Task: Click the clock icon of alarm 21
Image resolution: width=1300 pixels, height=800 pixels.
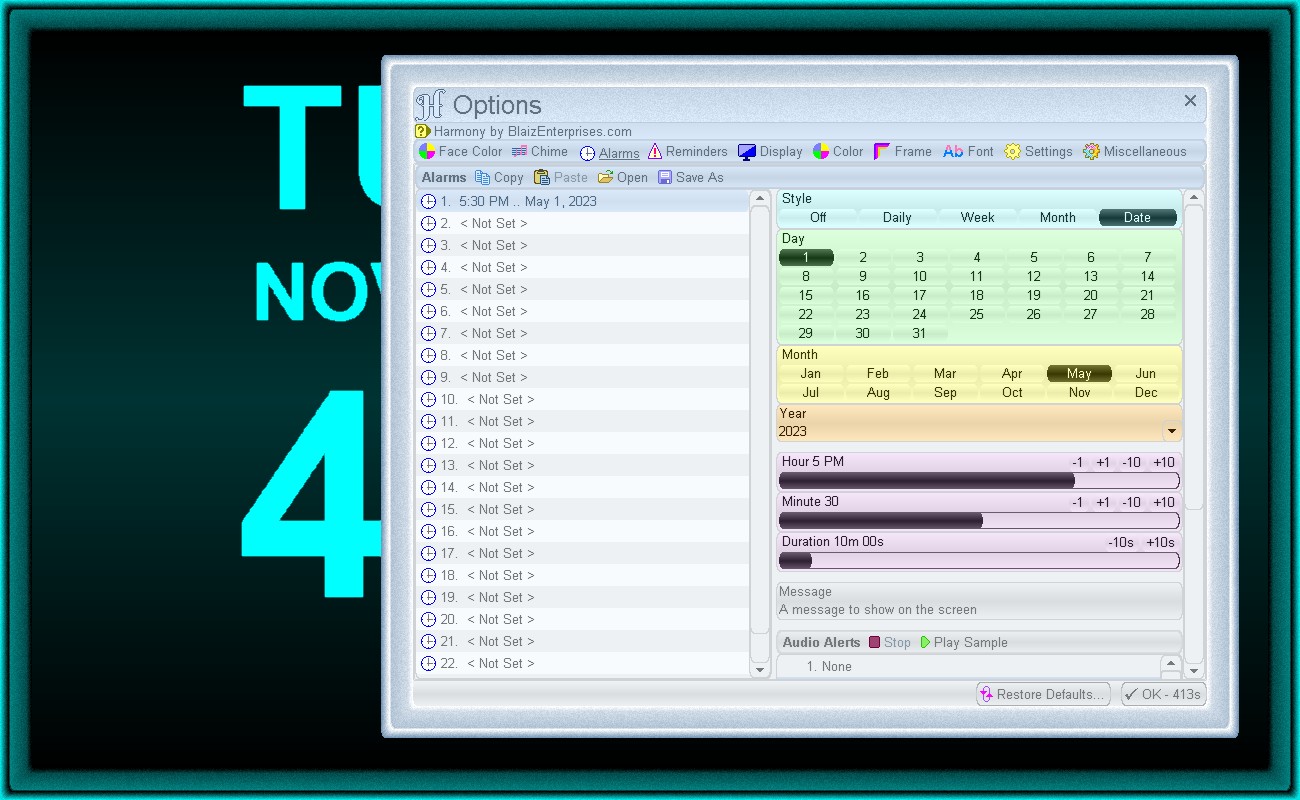Action: pyautogui.click(x=428, y=641)
